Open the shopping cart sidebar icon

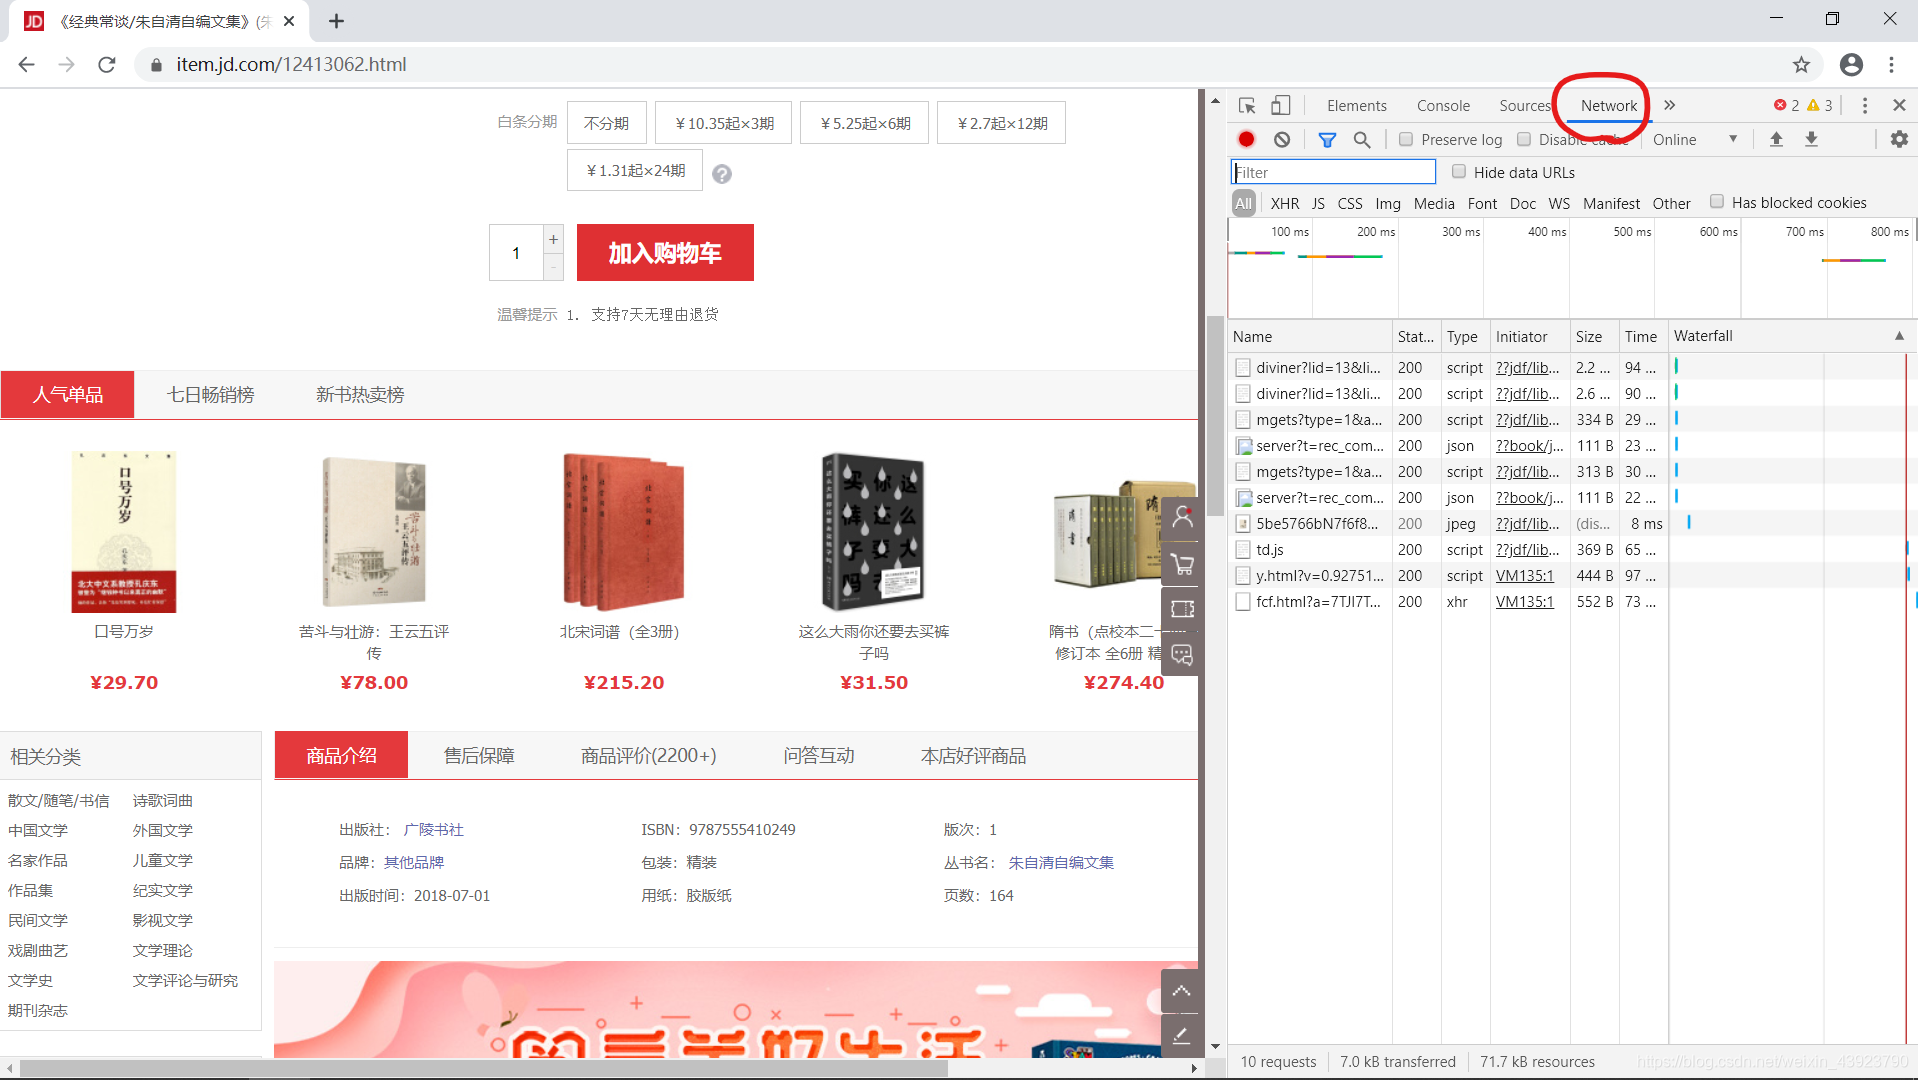pyautogui.click(x=1182, y=565)
